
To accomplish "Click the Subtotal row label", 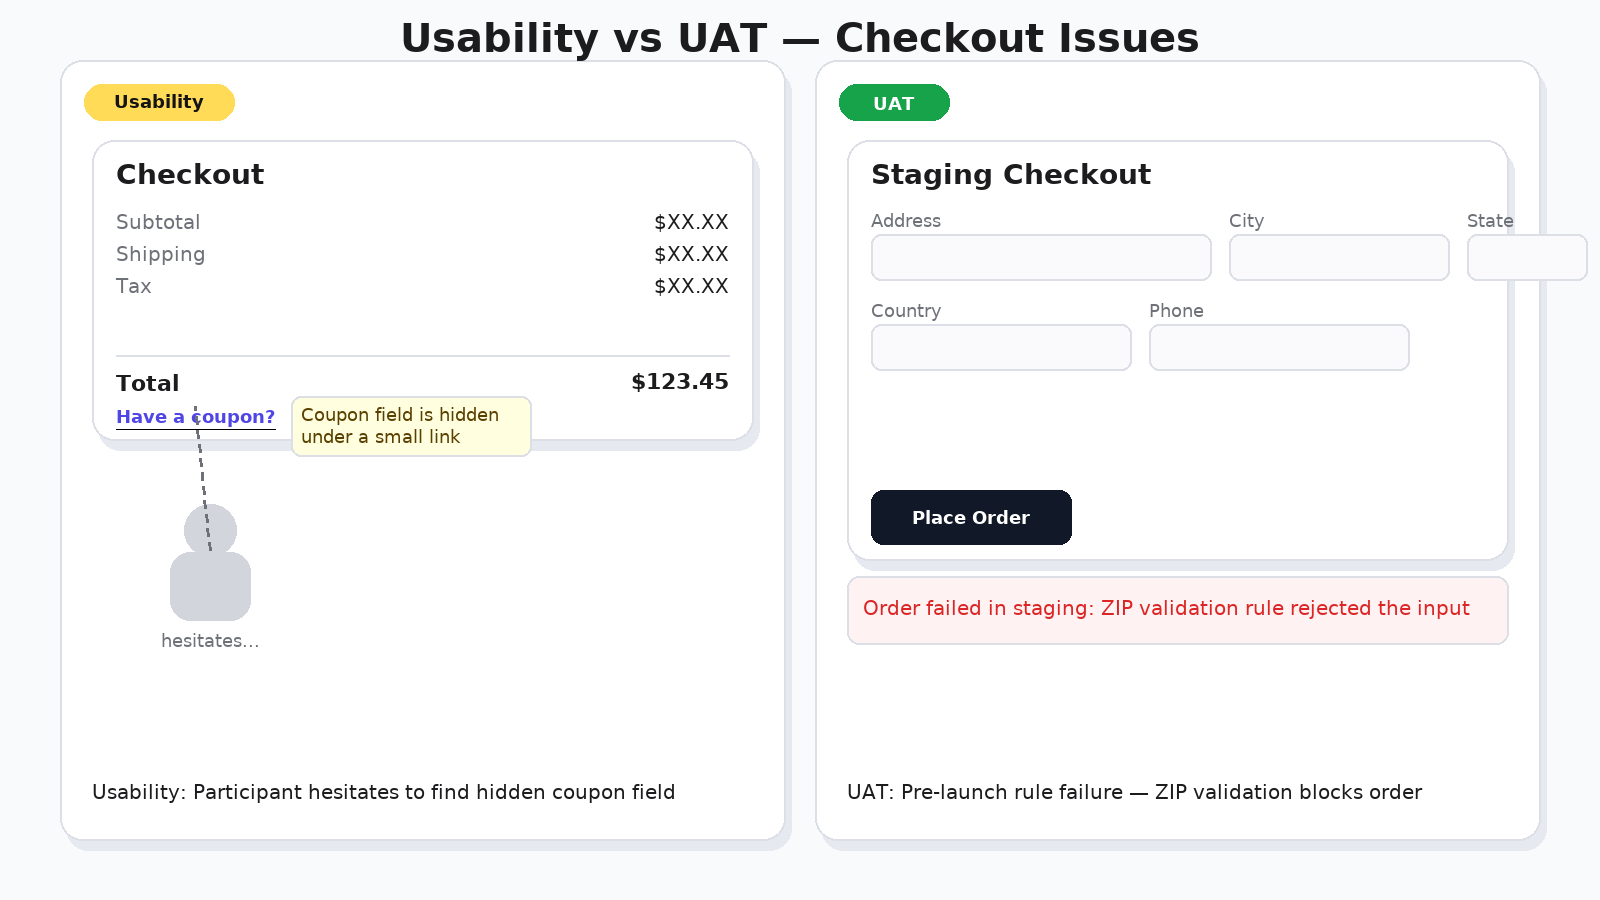I will pyautogui.click(x=158, y=222).
